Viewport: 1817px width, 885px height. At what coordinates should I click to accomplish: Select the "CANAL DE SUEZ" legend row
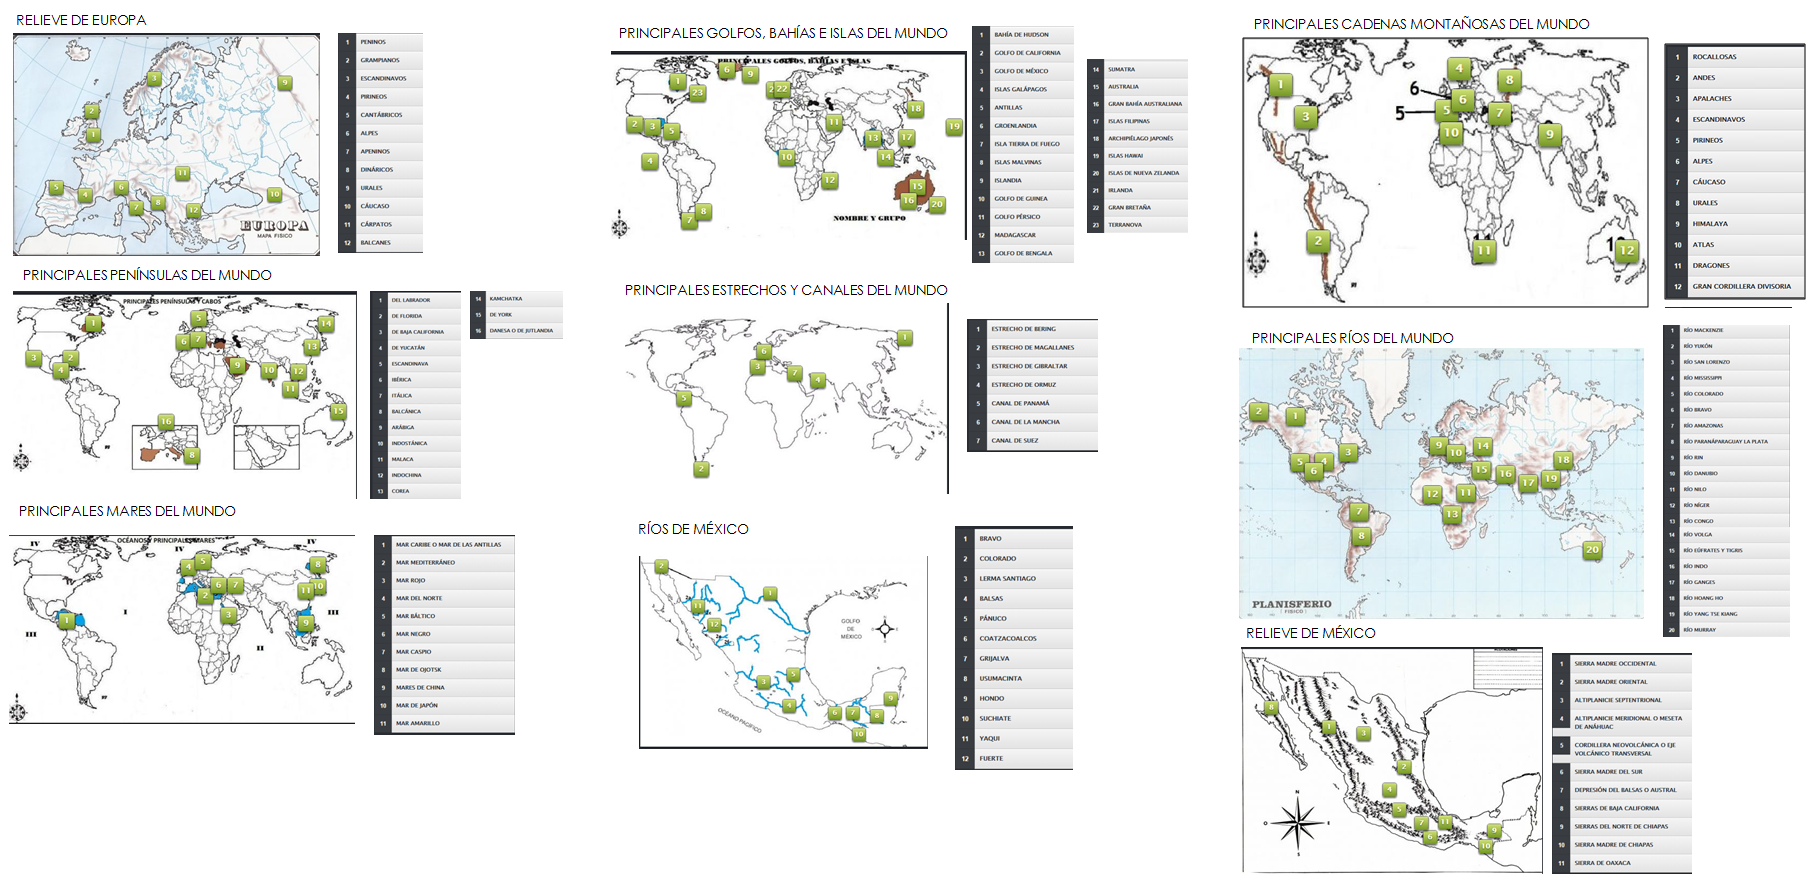pyautogui.click(x=1033, y=441)
